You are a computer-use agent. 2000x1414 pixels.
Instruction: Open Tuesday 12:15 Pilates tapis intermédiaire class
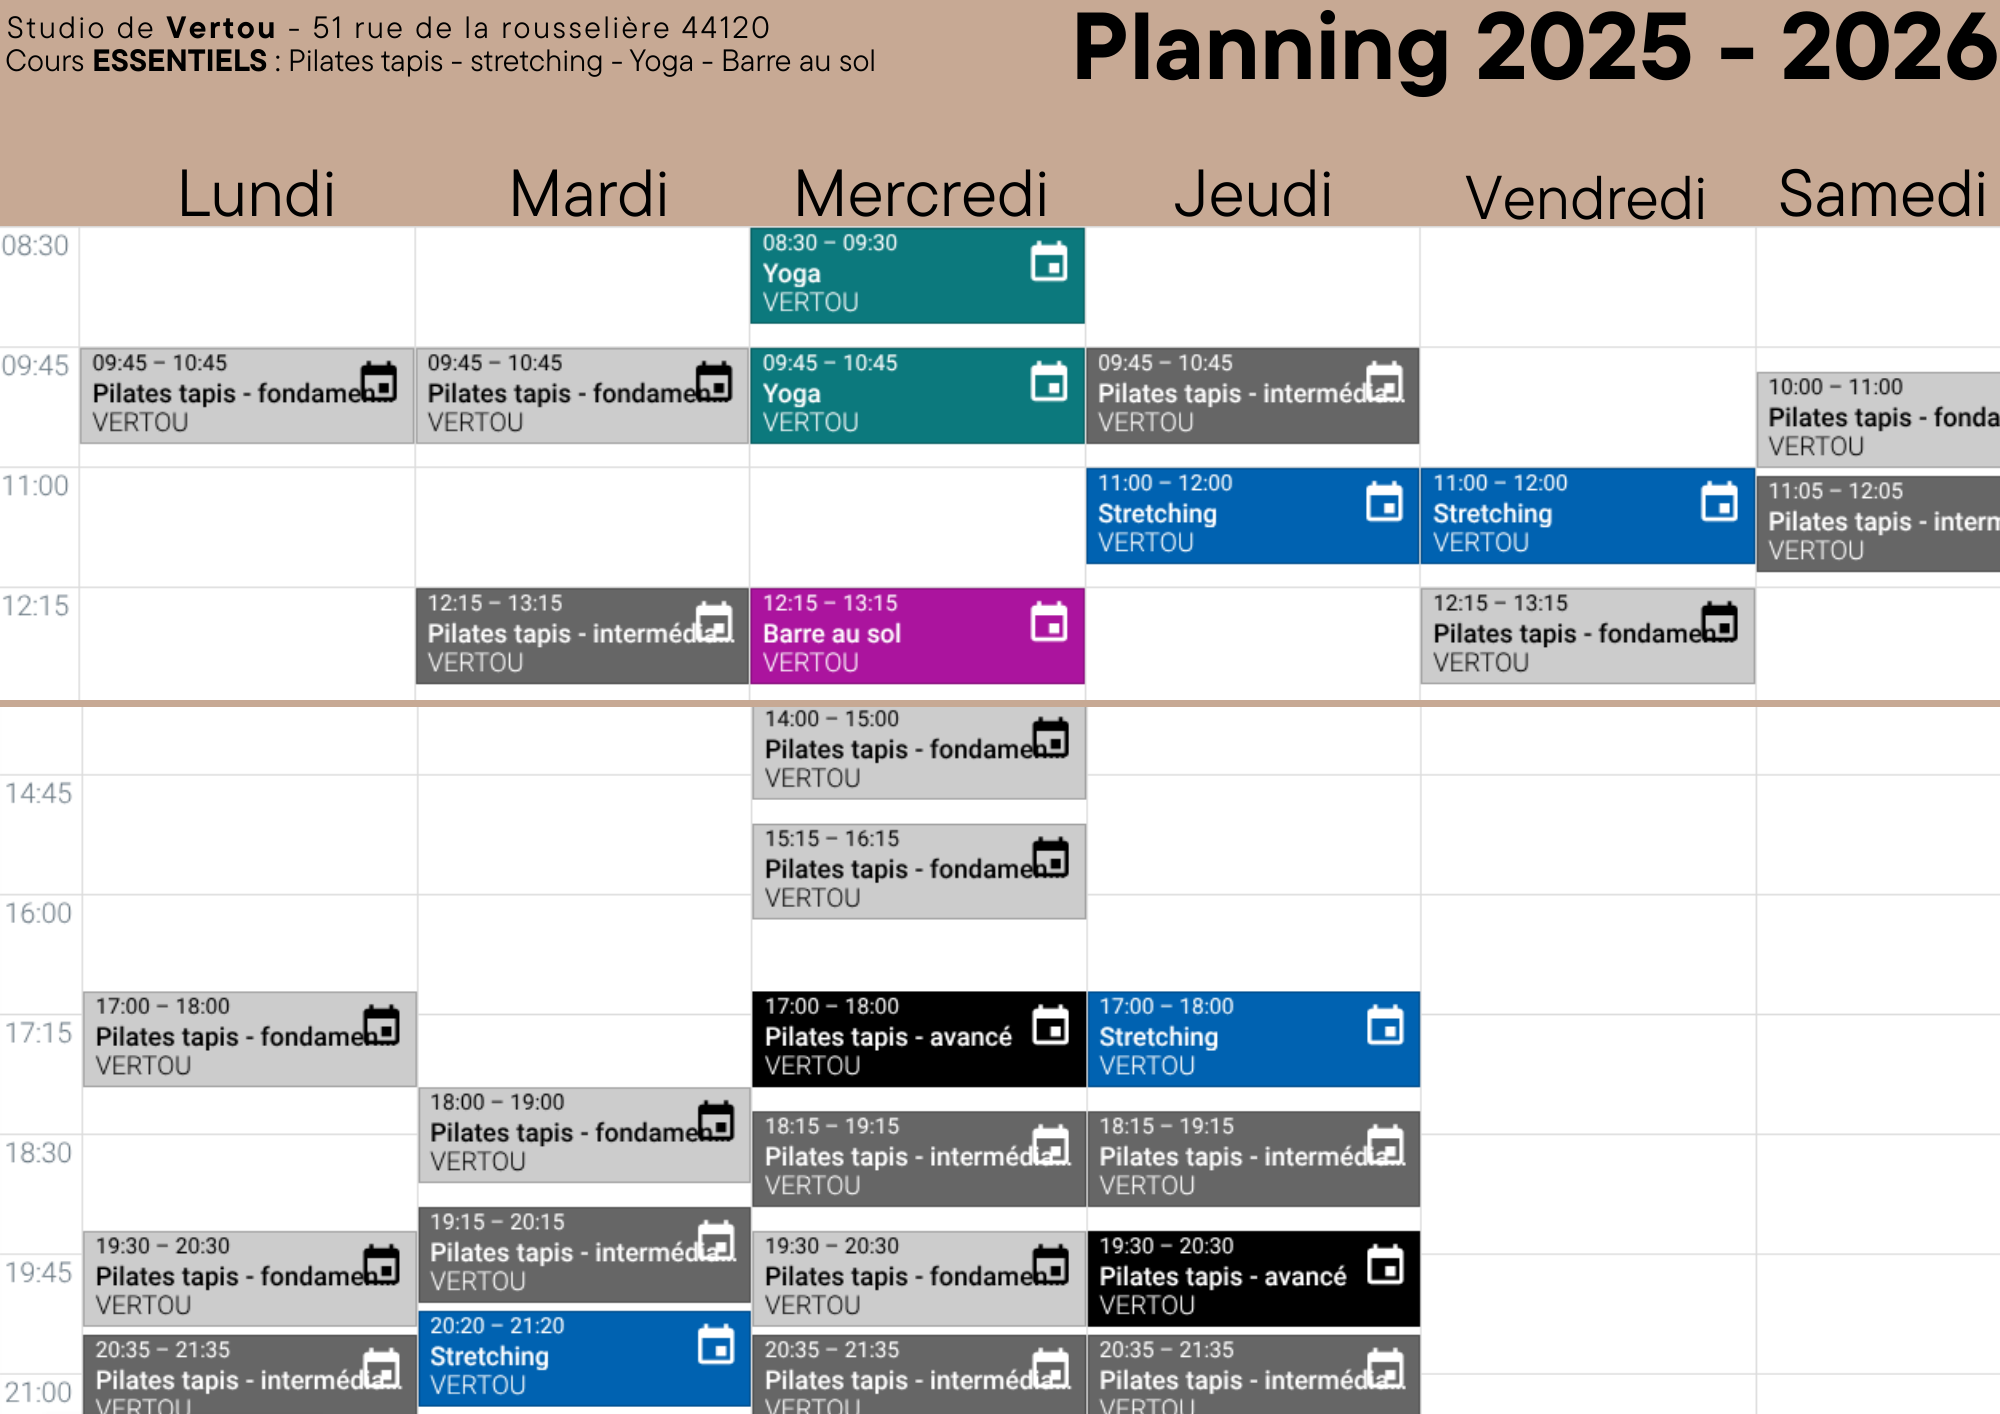click(582, 636)
